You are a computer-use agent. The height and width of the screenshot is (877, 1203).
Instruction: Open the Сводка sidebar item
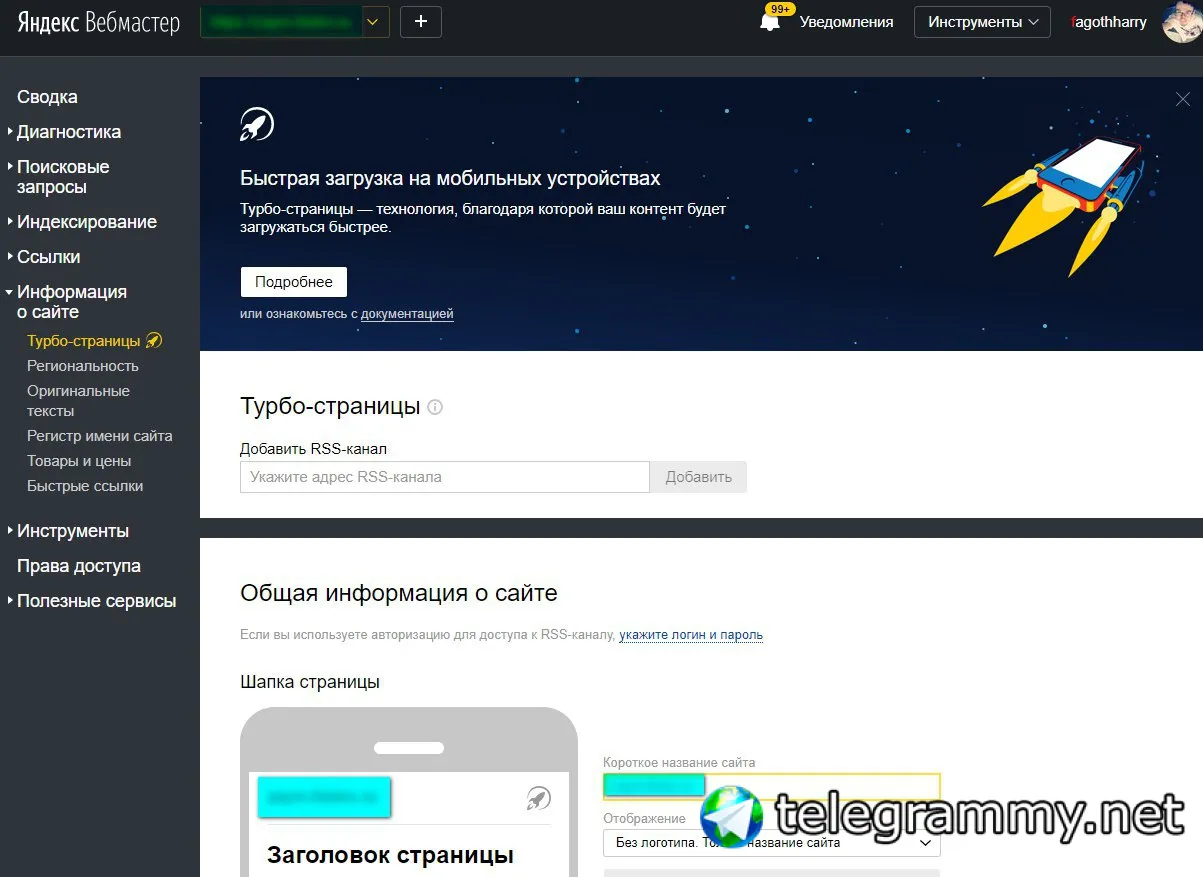point(47,97)
